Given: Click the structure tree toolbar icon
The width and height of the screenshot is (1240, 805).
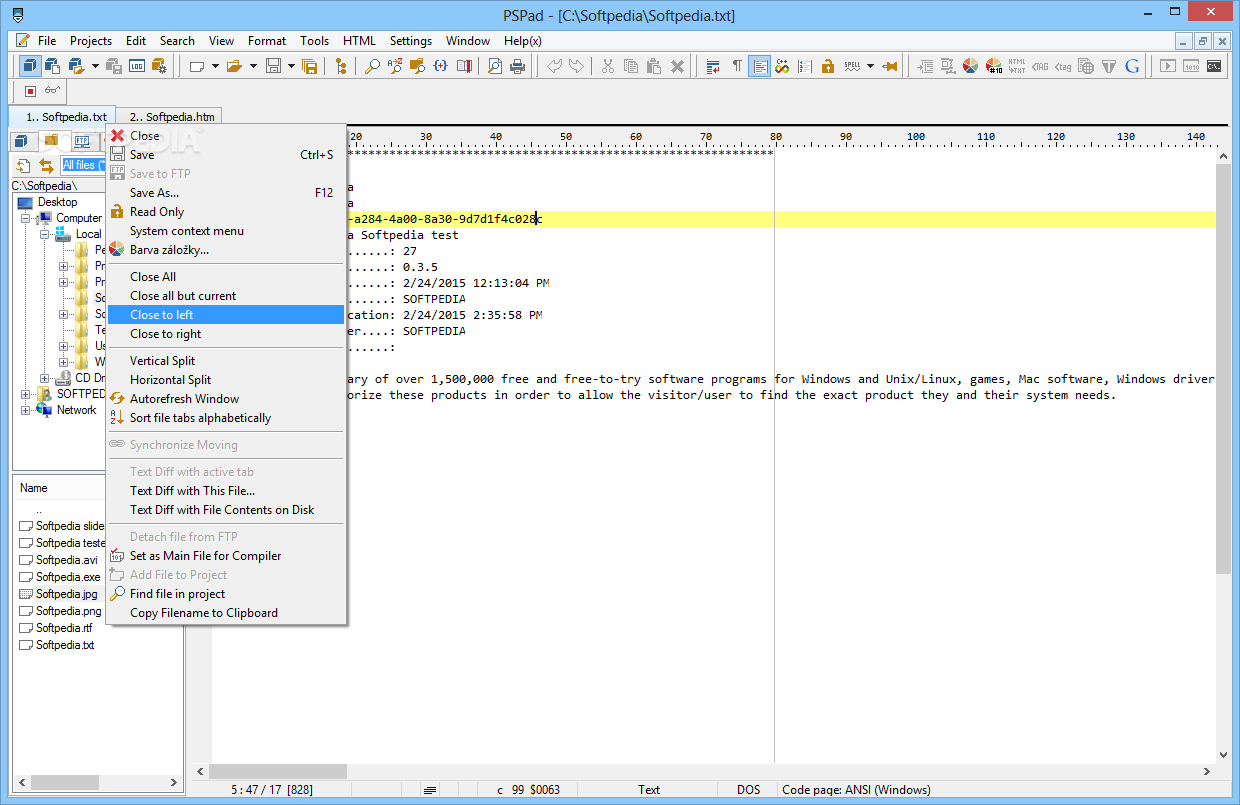Looking at the screenshot, I should 341,66.
